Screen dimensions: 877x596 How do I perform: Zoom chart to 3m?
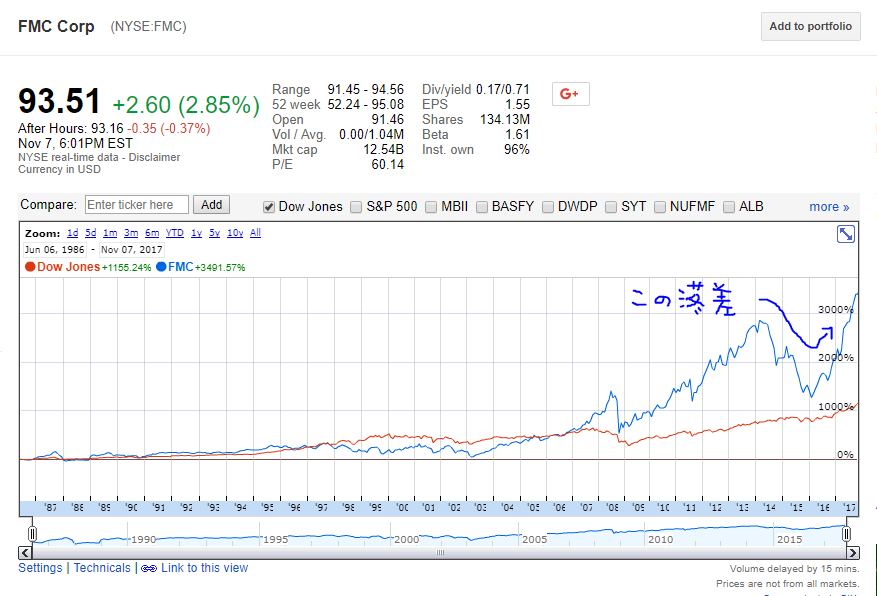tap(131, 233)
